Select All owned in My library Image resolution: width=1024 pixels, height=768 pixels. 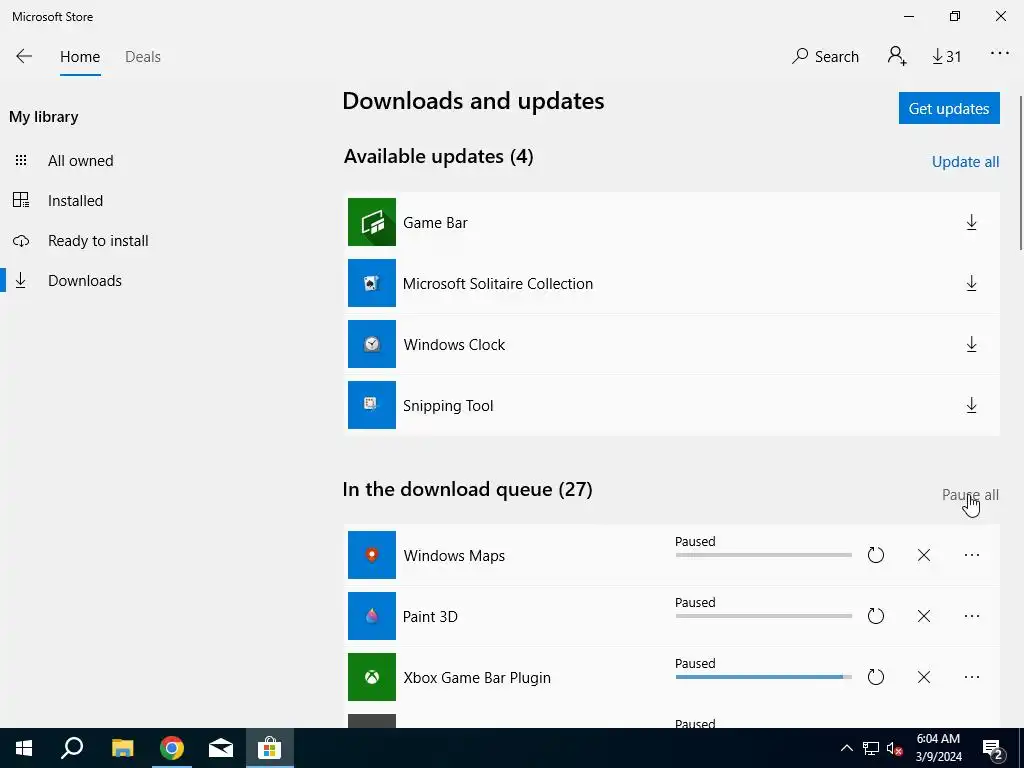80,161
